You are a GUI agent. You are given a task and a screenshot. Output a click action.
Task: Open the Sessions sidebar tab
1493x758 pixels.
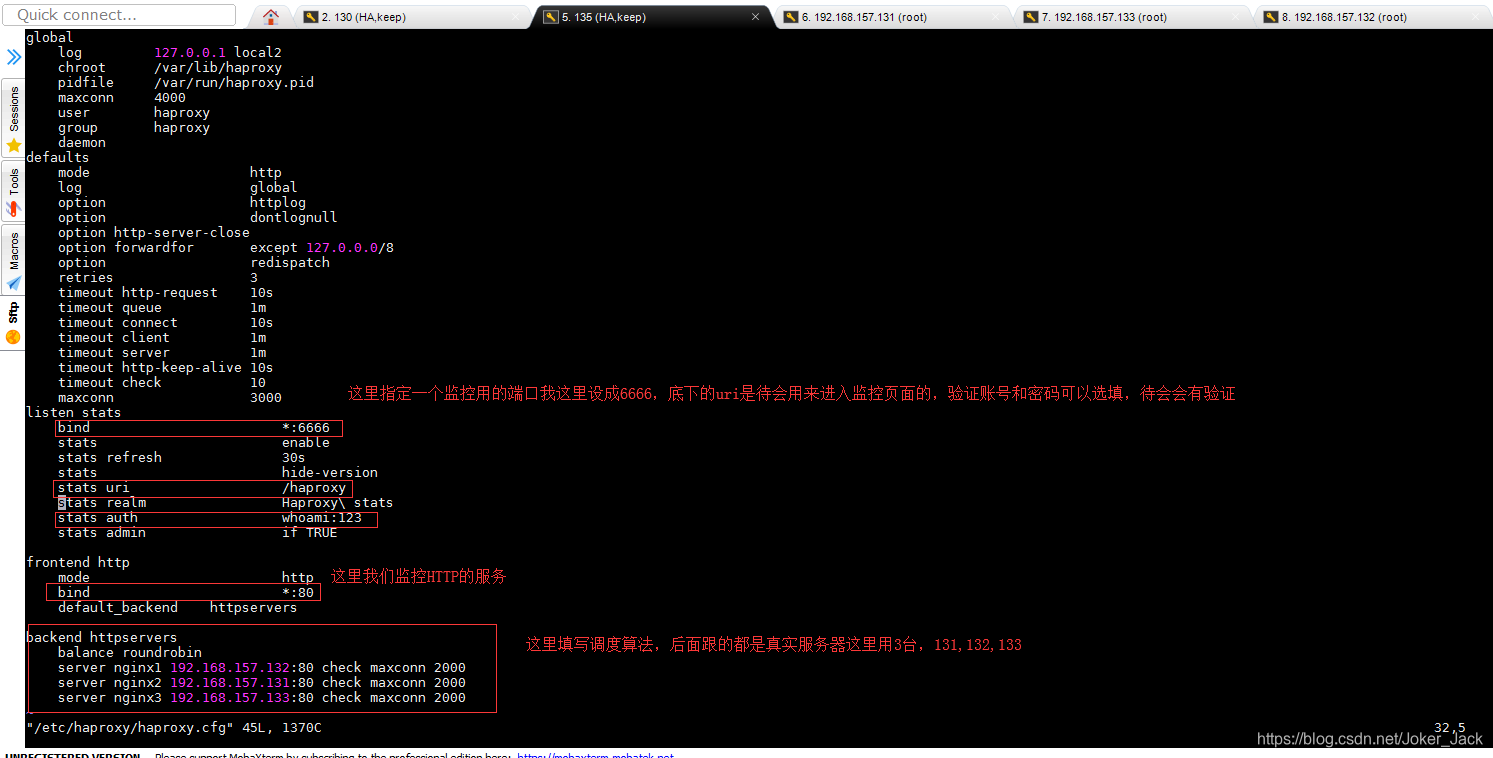click(13, 118)
